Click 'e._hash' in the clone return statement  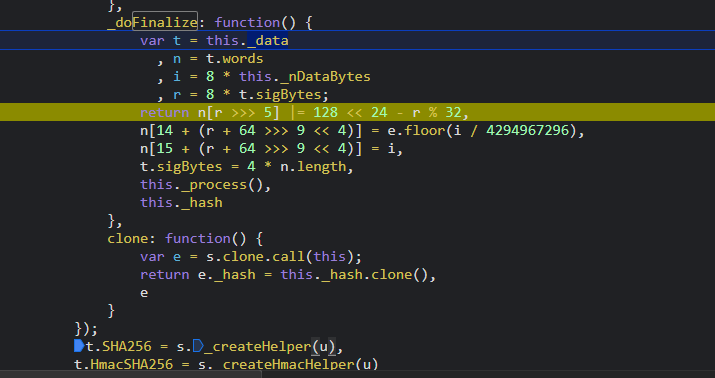[227, 274]
